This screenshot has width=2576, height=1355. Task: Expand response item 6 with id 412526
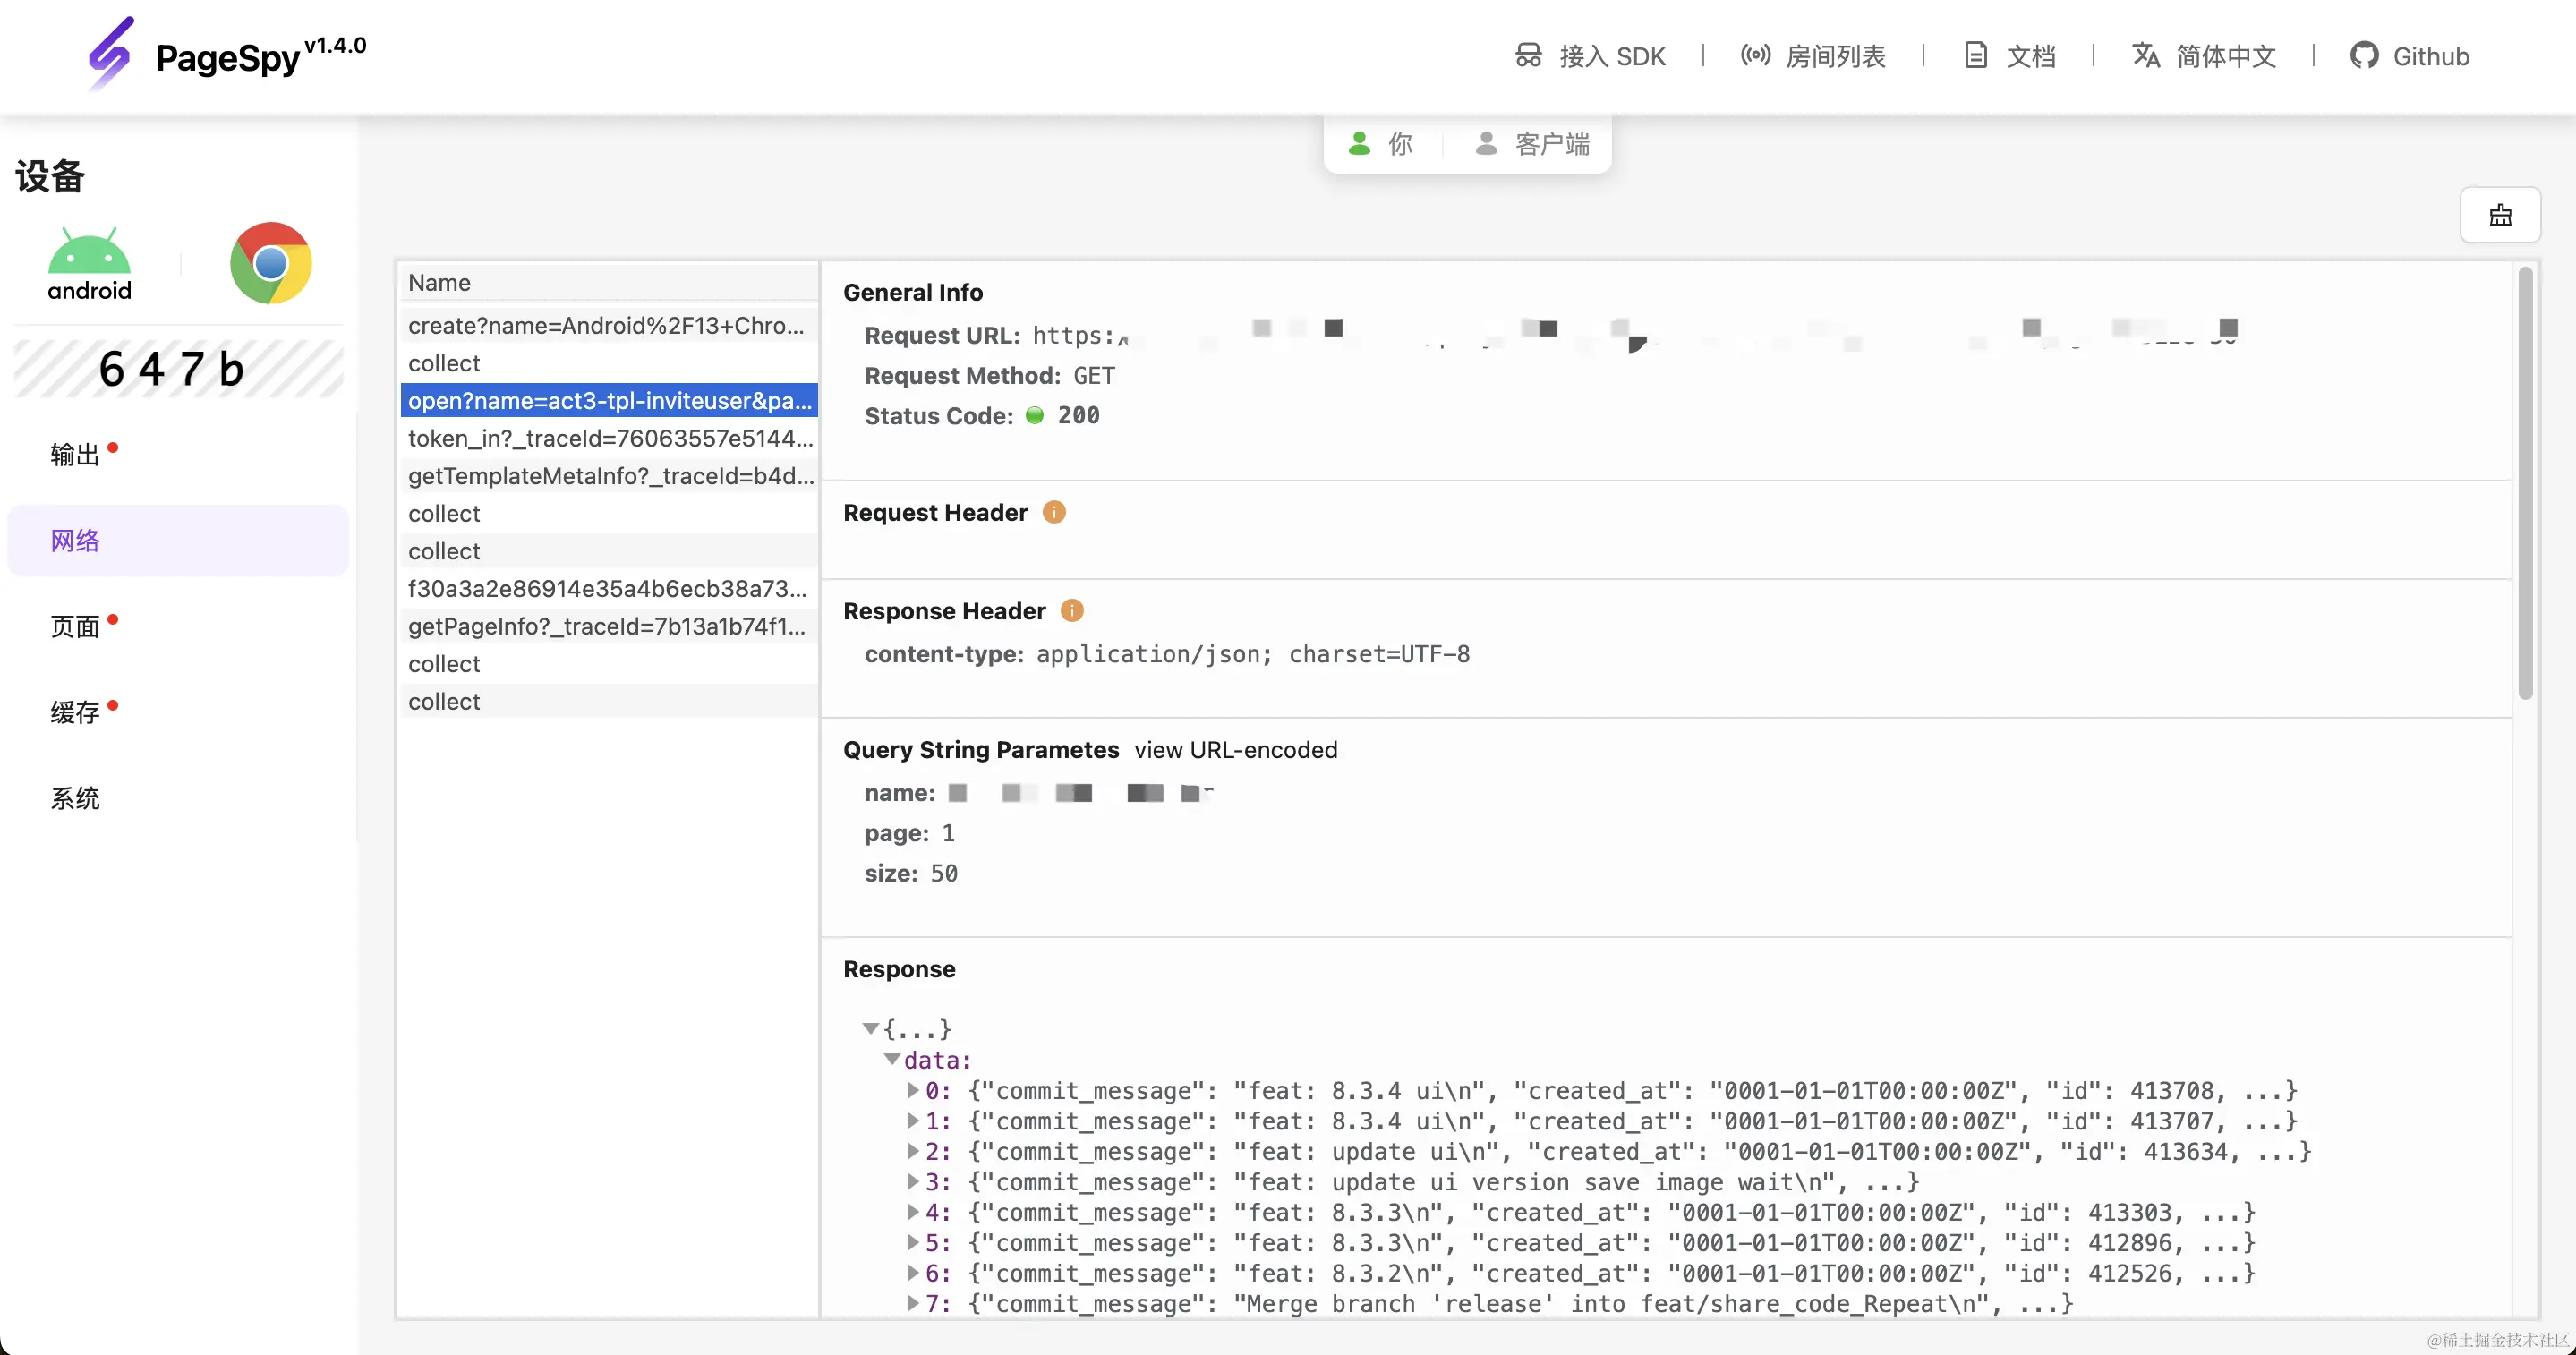click(x=912, y=1272)
